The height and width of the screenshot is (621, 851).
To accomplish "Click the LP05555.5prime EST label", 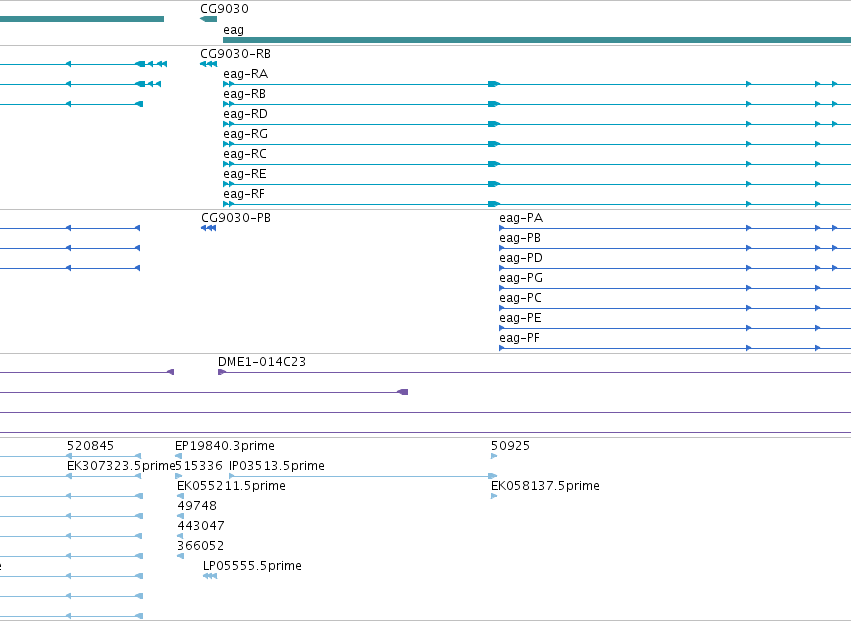I will click(252, 566).
